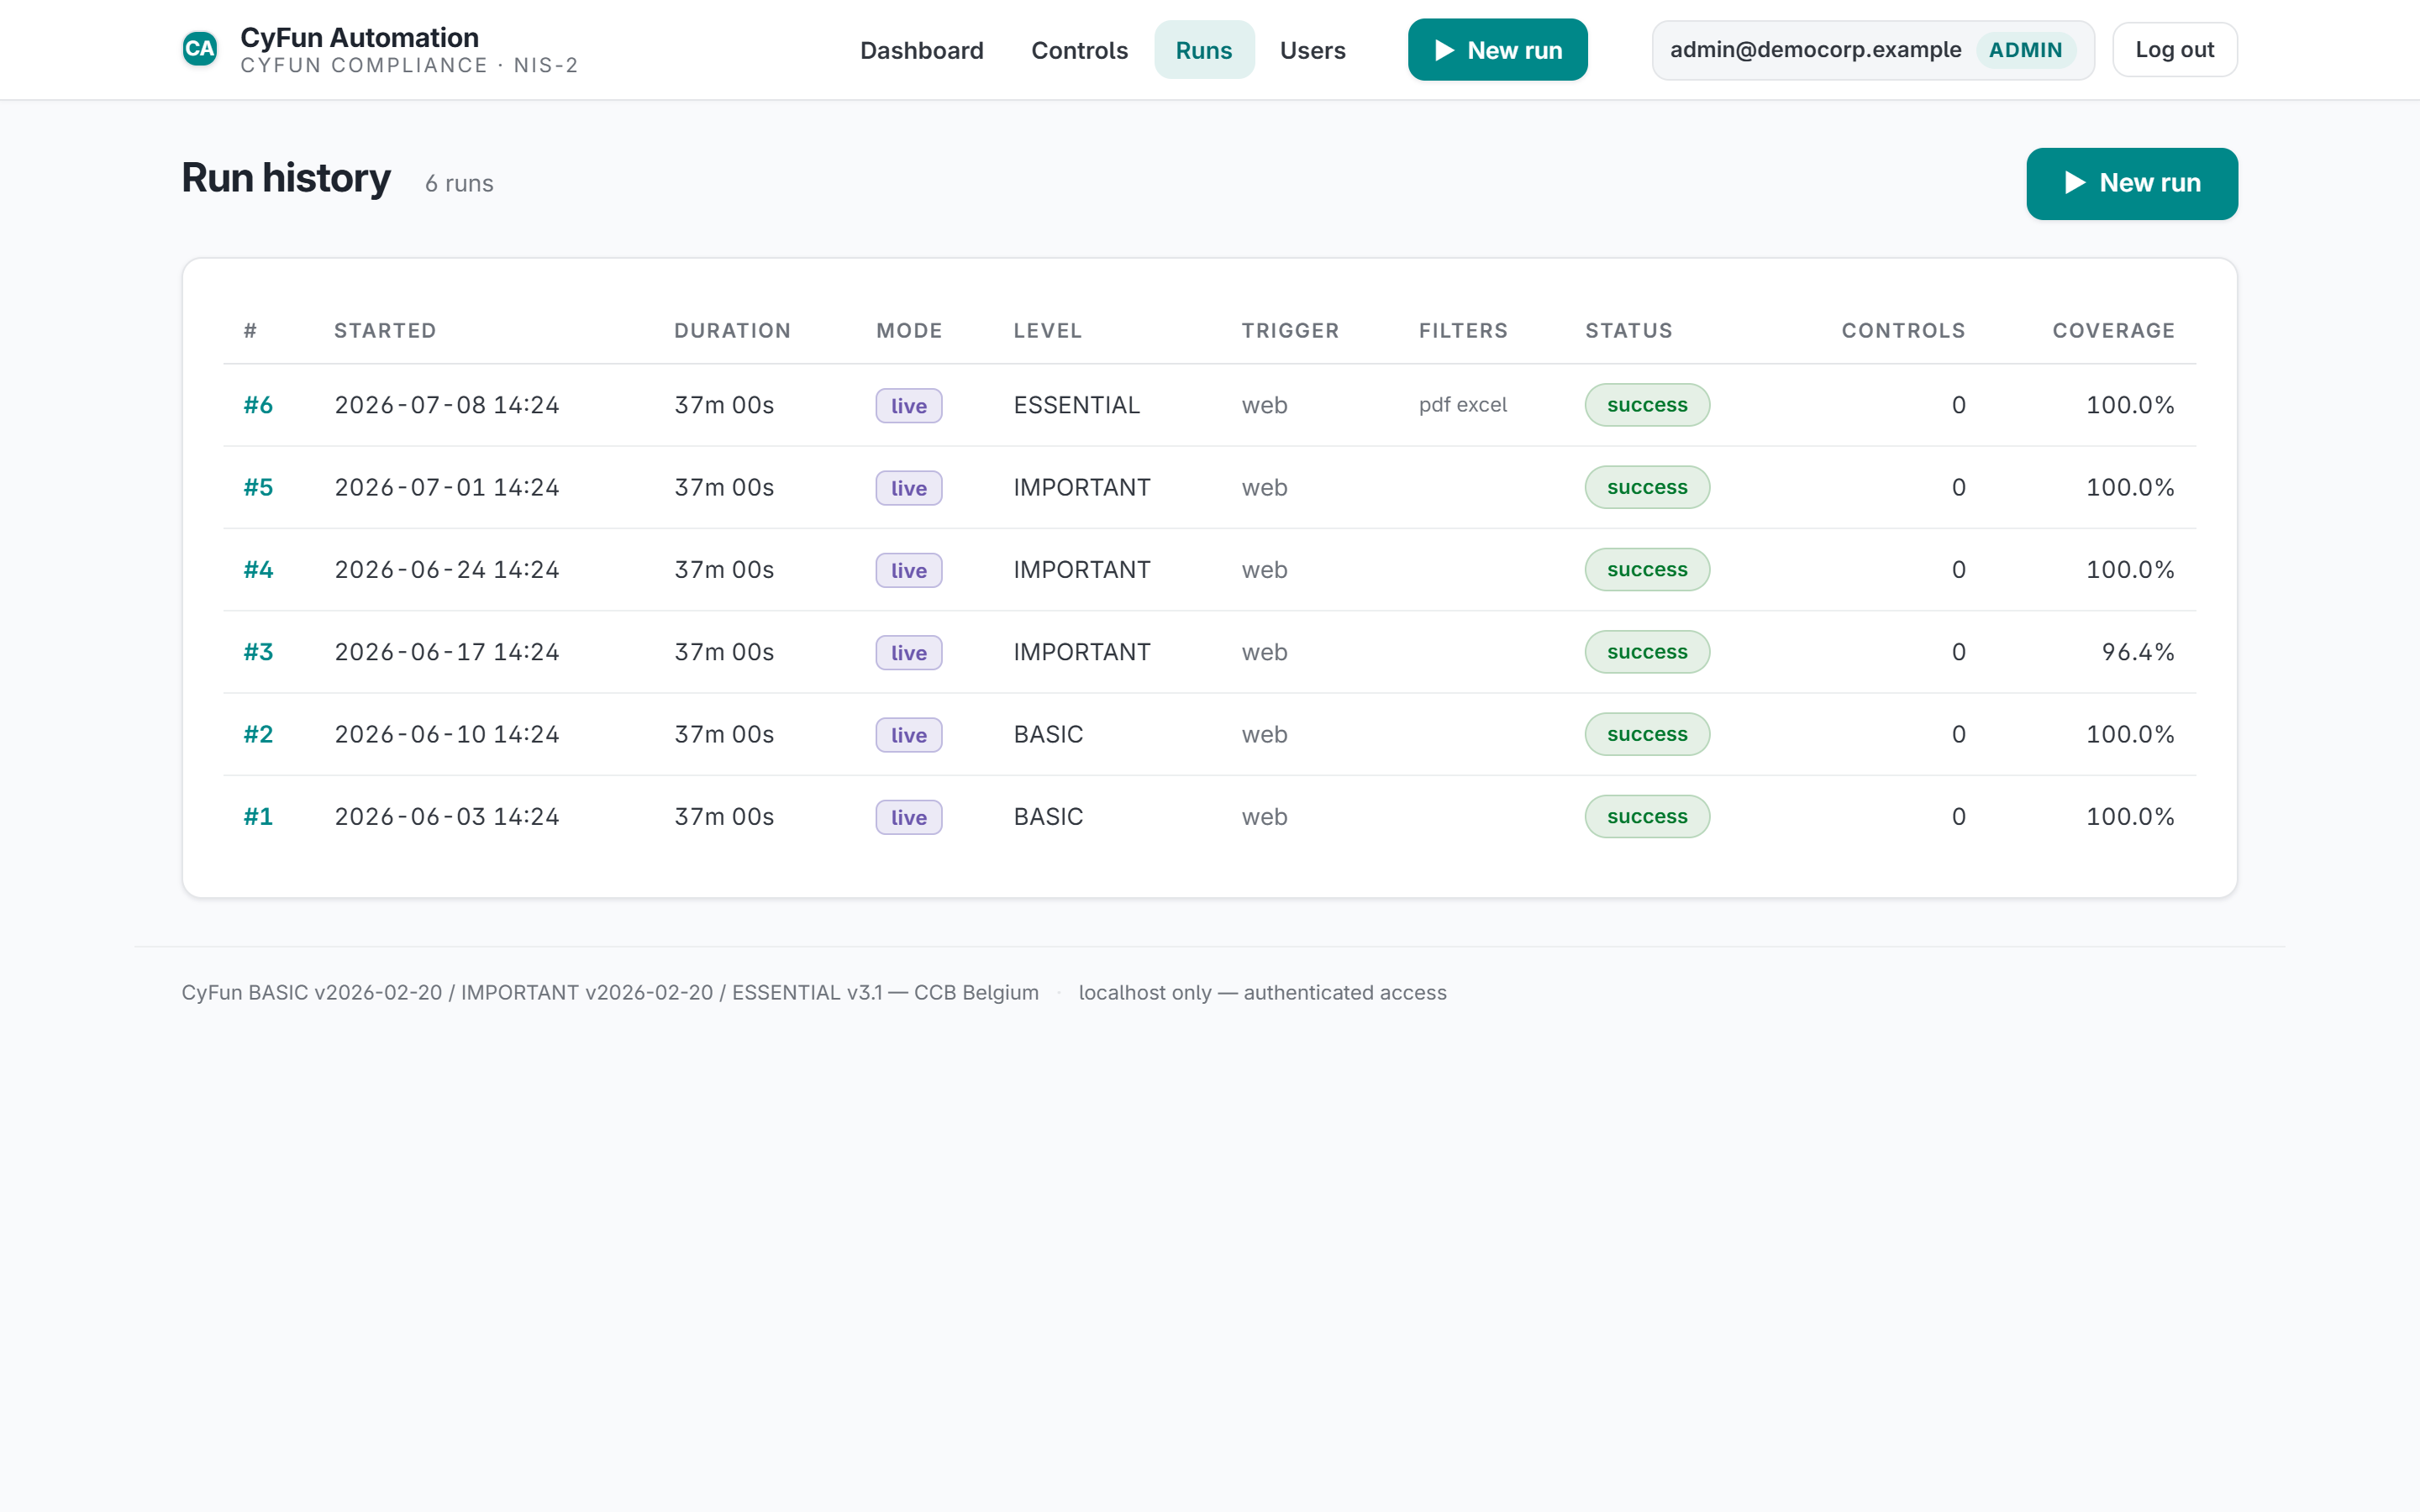Click the footer 'localhost only' notice

pos(1262,992)
